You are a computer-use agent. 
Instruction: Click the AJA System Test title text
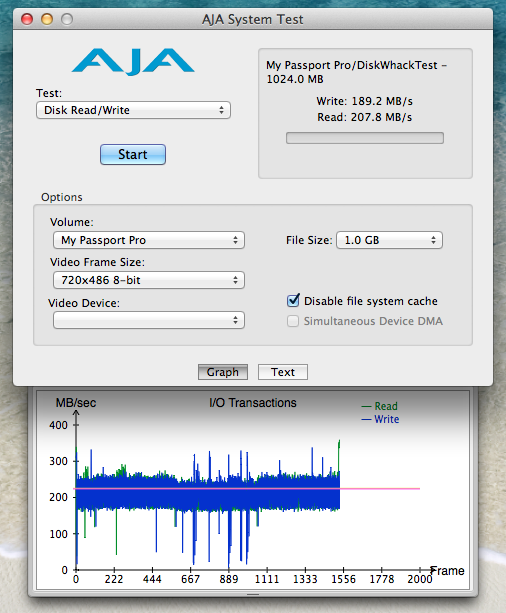point(253,19)
